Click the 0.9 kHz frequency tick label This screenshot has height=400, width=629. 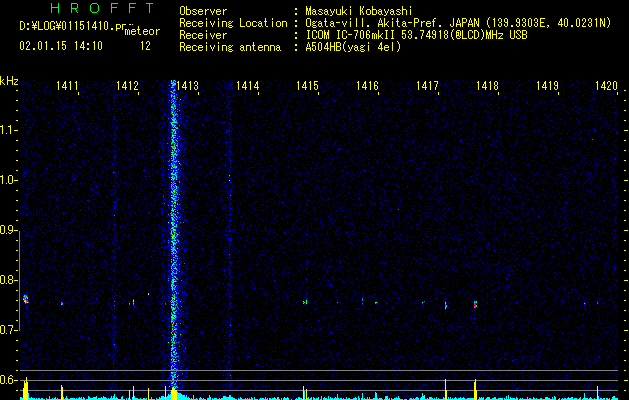pyautogui.click(x=8, y=230)
